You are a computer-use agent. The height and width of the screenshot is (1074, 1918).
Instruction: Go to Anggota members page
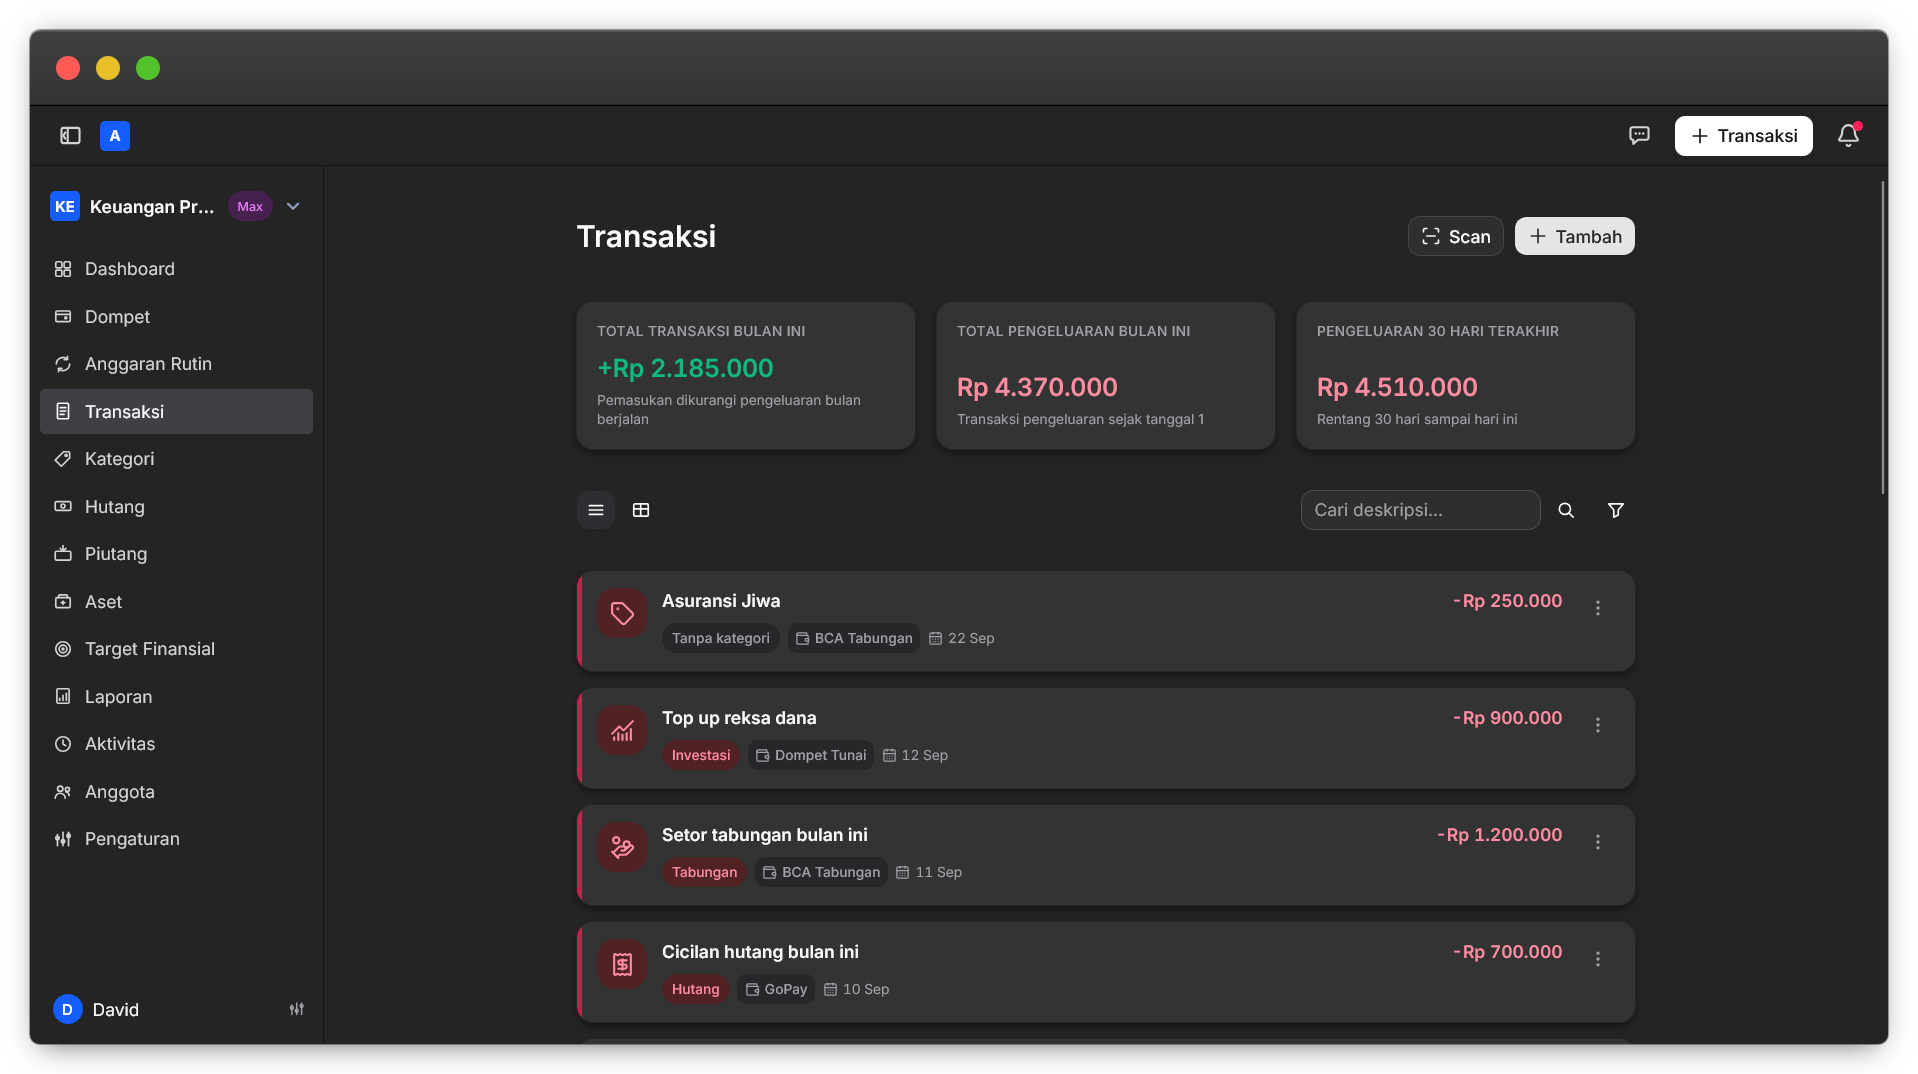(x=176, y=792)
